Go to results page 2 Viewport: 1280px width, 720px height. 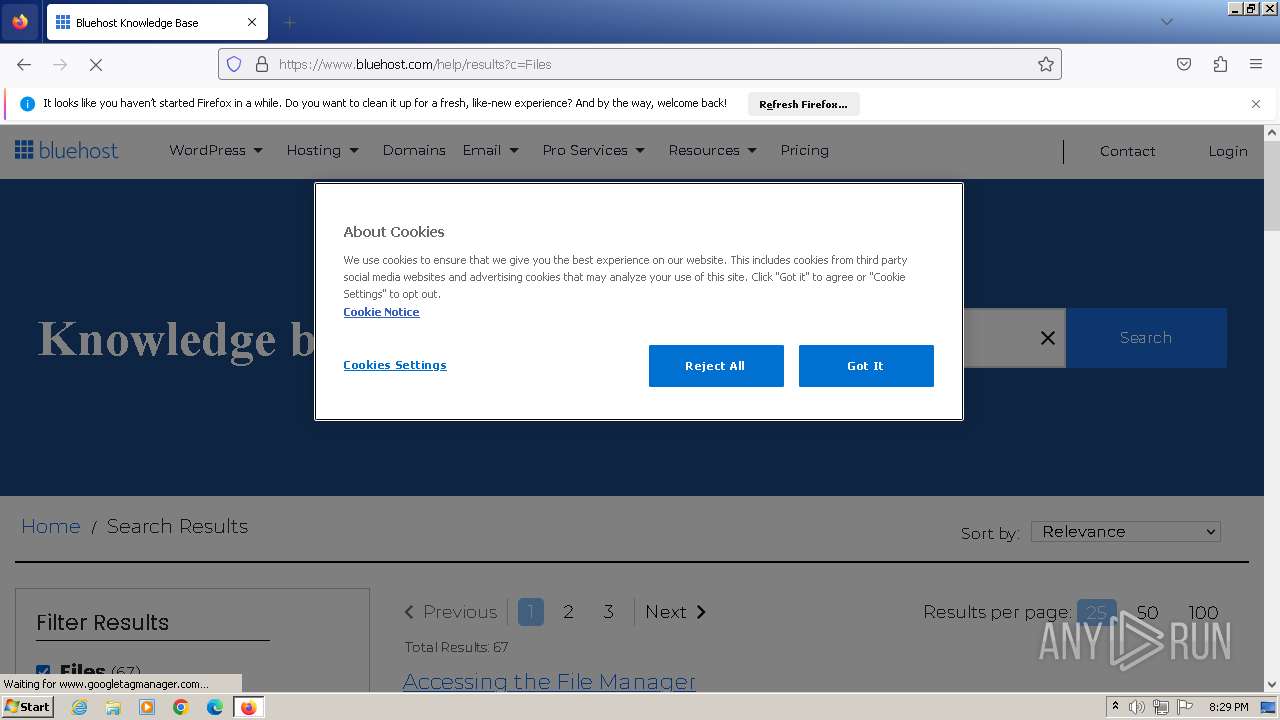click(x=568, y=612)
